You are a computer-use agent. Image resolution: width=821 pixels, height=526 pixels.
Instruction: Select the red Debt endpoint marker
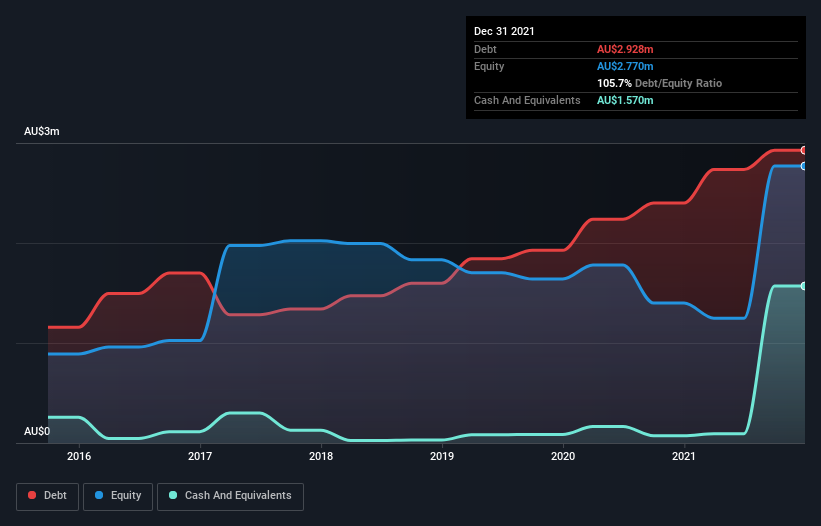(804, 150)
